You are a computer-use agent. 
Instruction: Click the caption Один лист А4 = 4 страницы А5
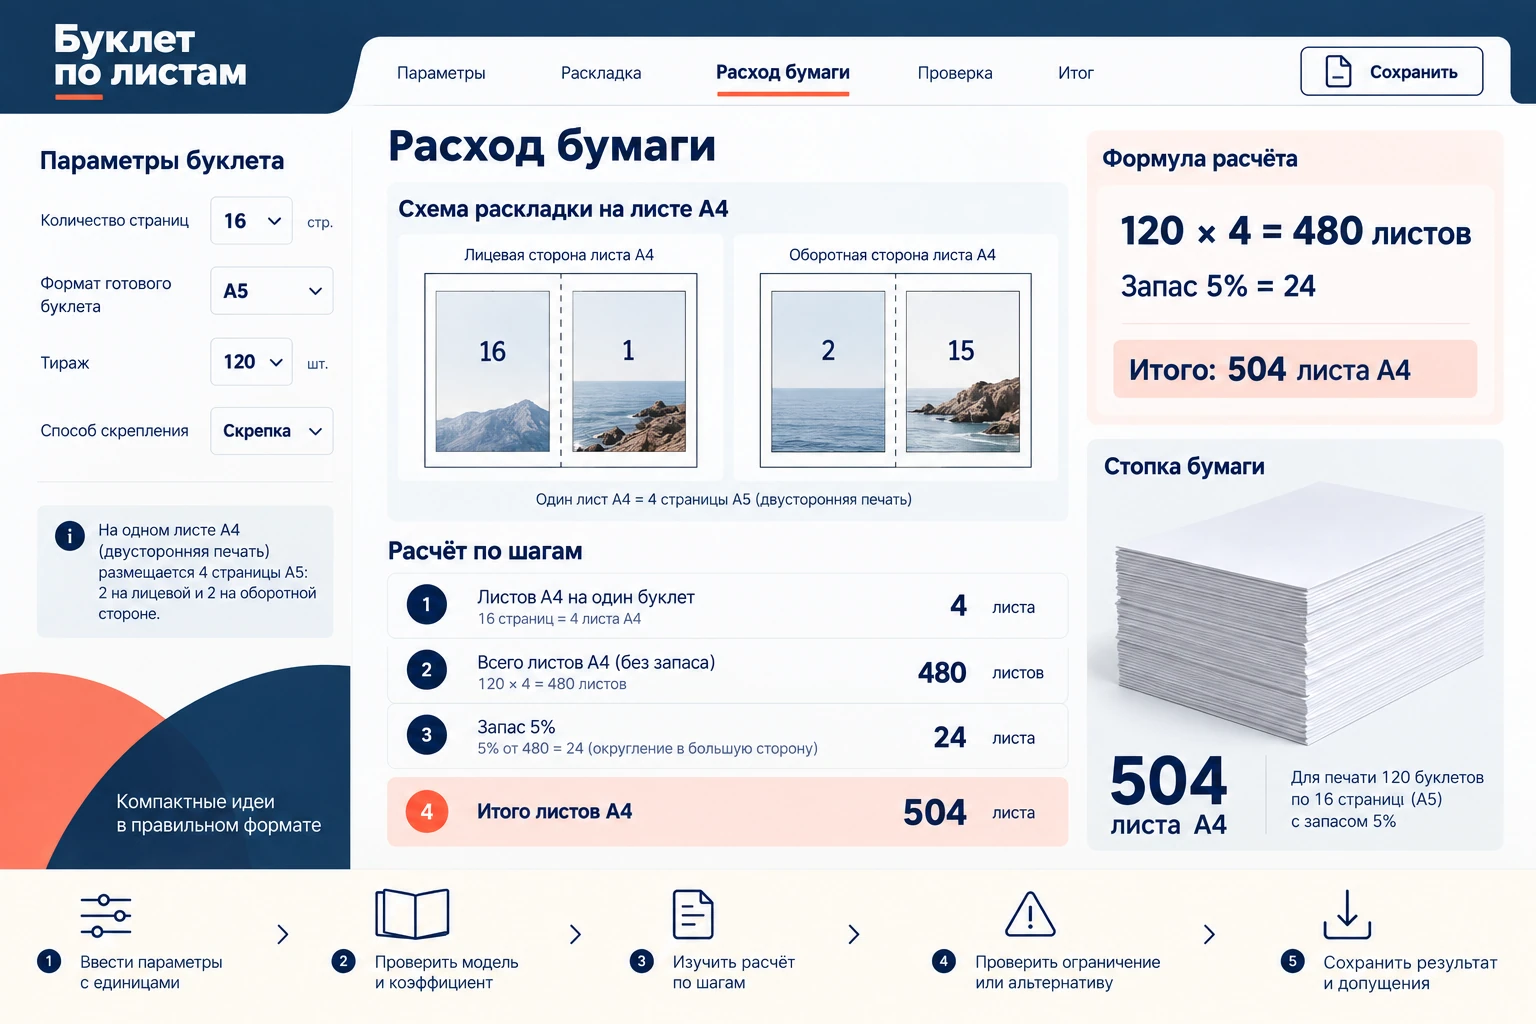tap(724, 499)
